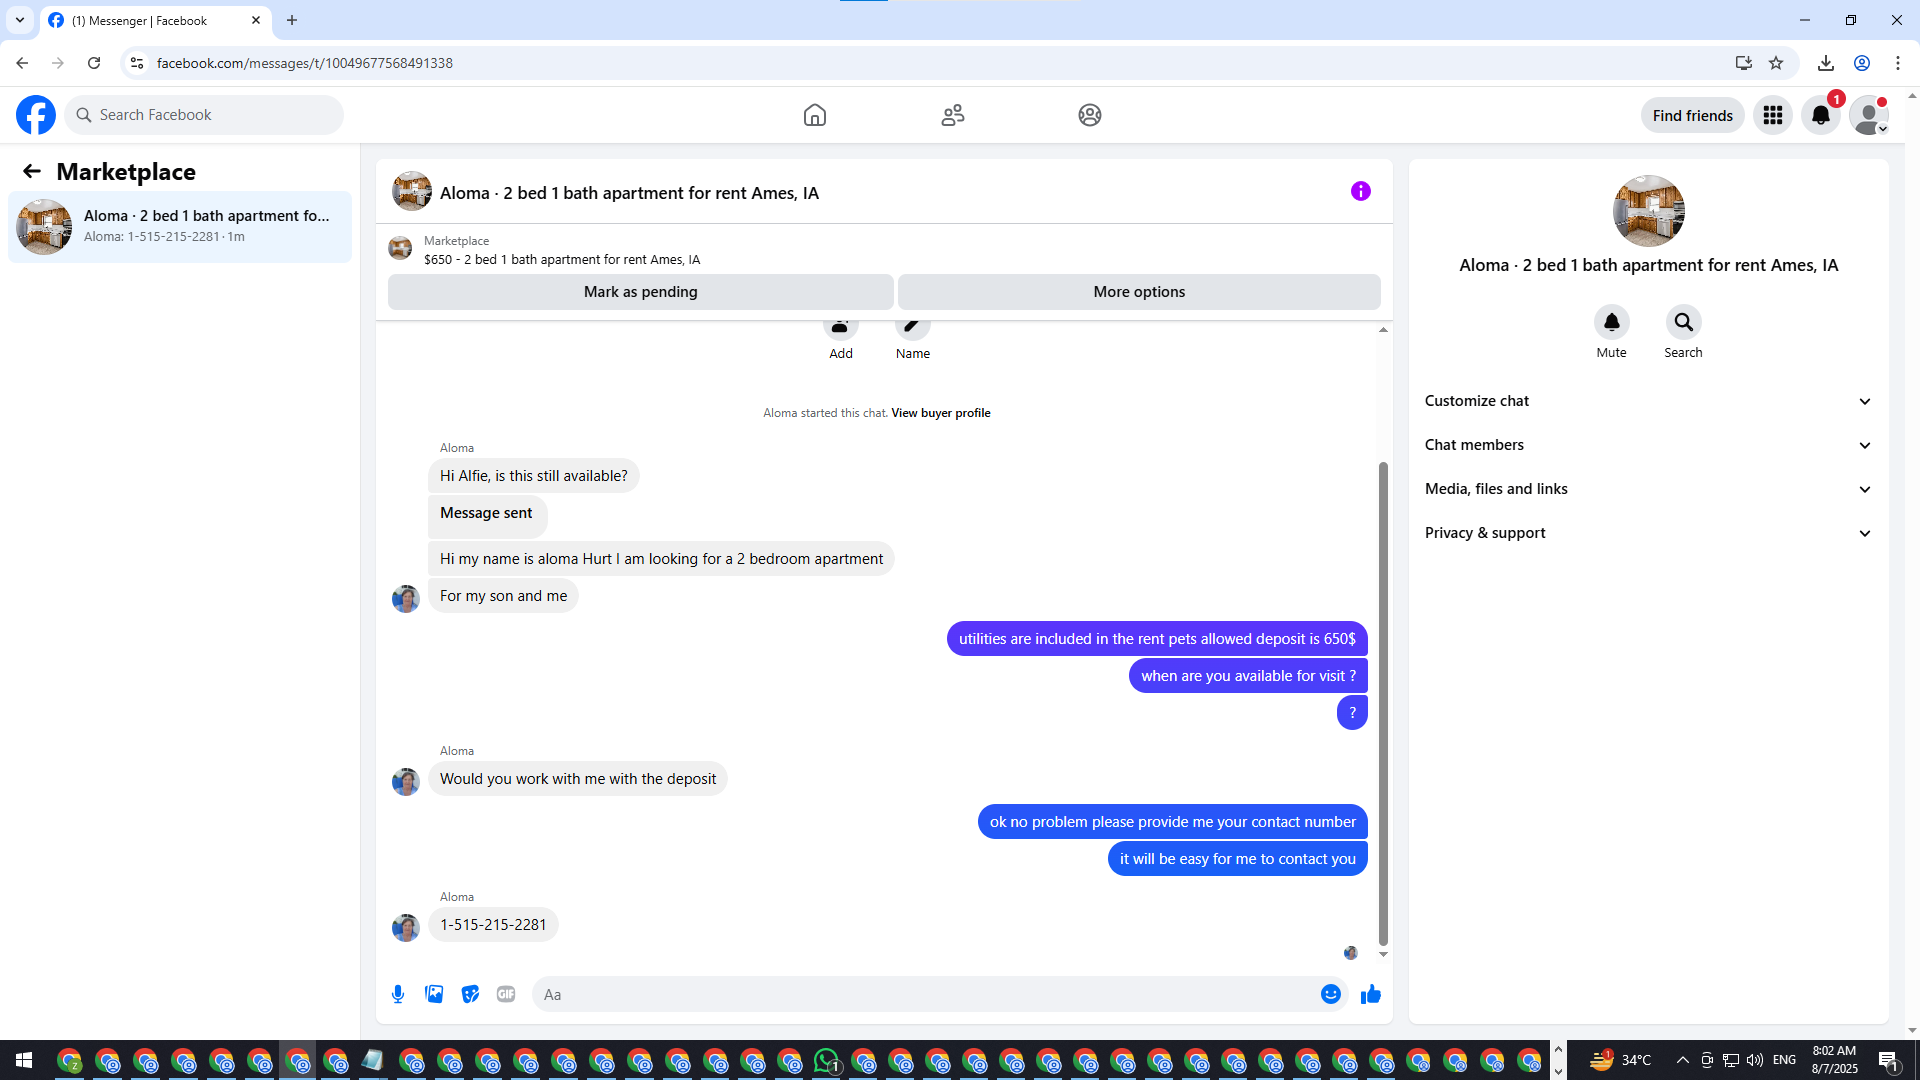Viewport: 1920px width, 1080px height.
Task: Click the conversation title in chat header
Action: [x=629, y=193]
